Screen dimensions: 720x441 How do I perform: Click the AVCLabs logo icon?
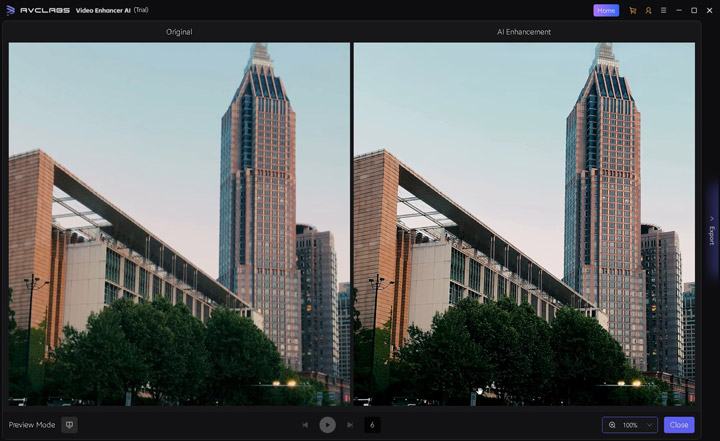[x=11, y=10]
